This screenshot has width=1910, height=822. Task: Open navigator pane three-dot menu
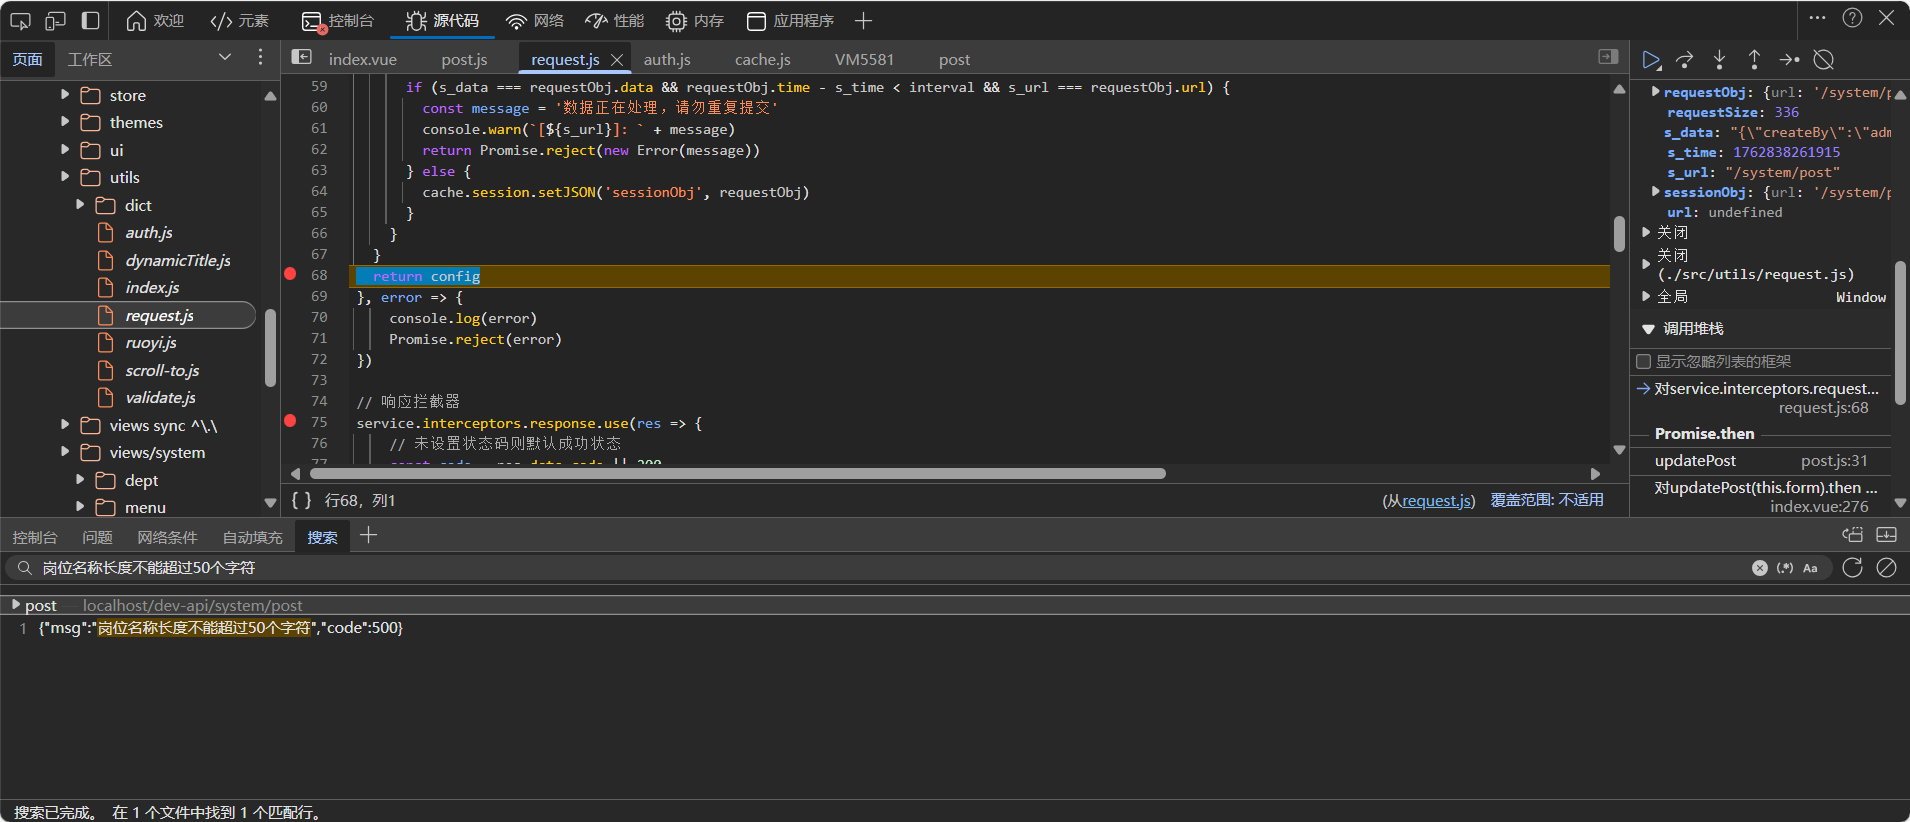coord(260,58)
